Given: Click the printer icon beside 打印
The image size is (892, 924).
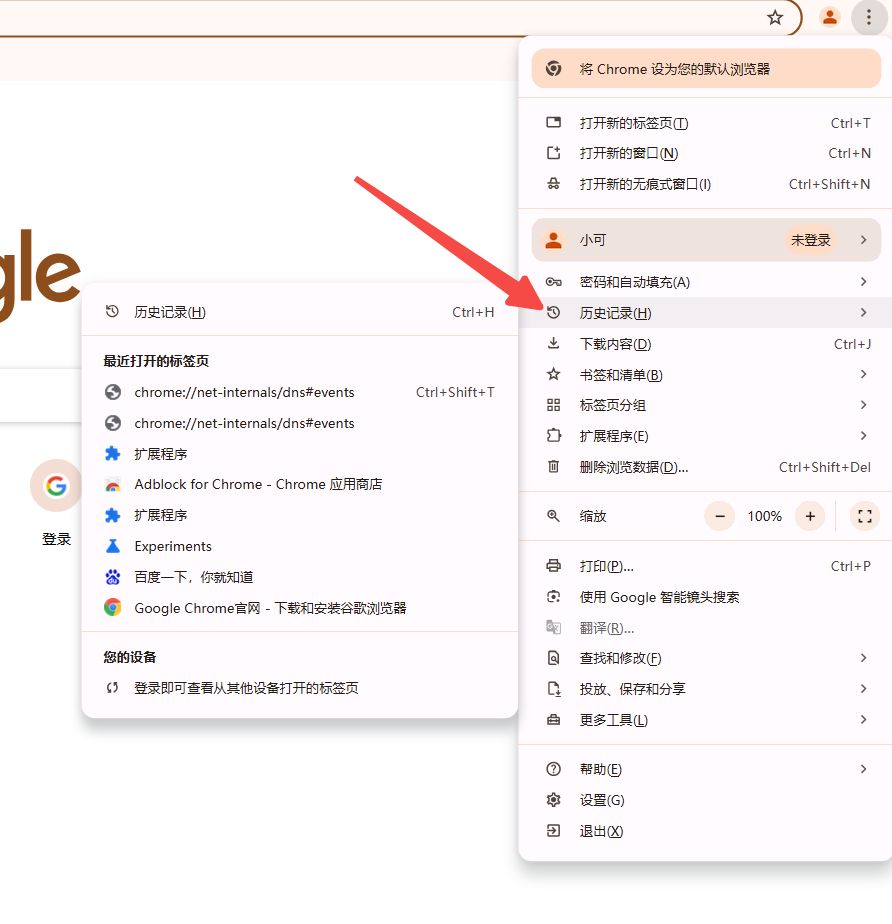Looking at the screenshot, I should [553, 566].
